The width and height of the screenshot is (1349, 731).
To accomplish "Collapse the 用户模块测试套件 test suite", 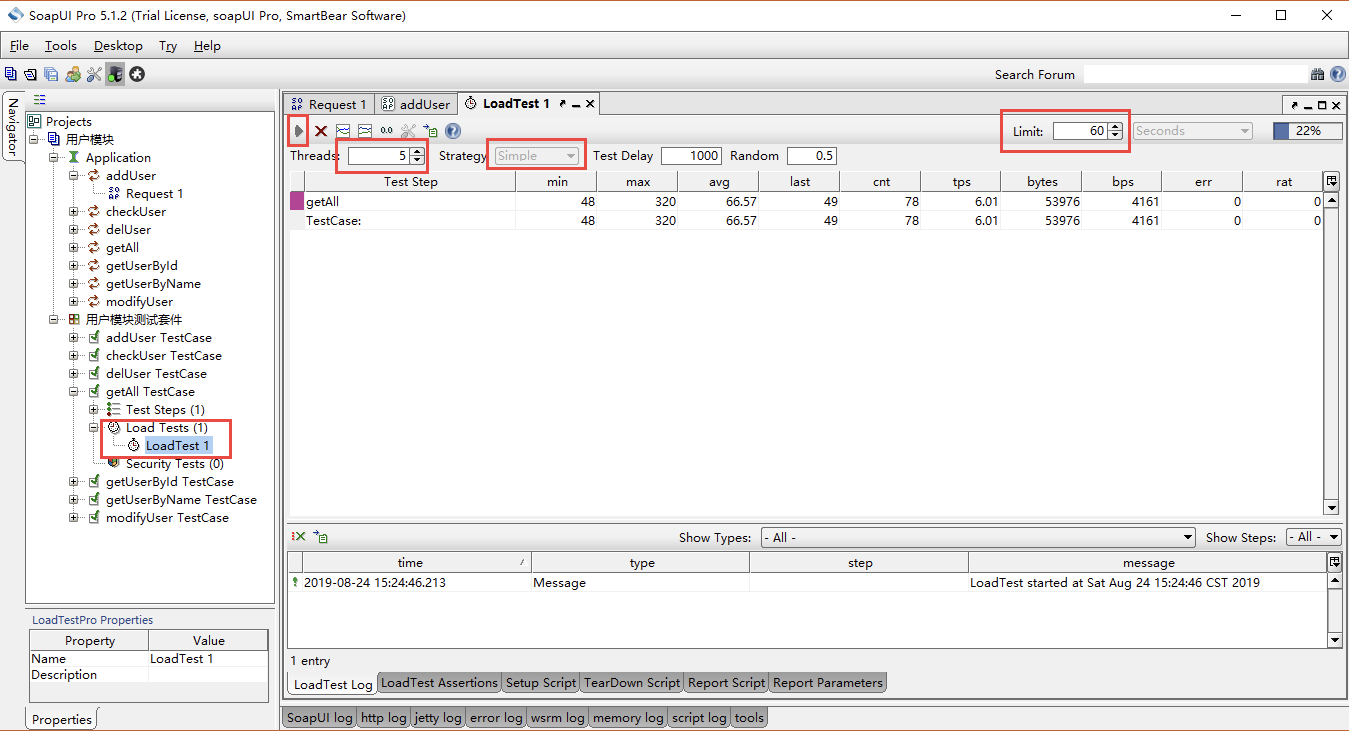I will point(54,319).
